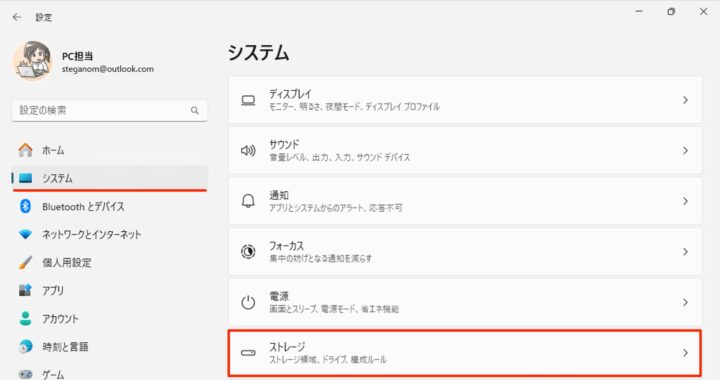Click the Display monitor icon
Image resolution: width=720 pixels, height=380 pixels.
pos(248,100)
